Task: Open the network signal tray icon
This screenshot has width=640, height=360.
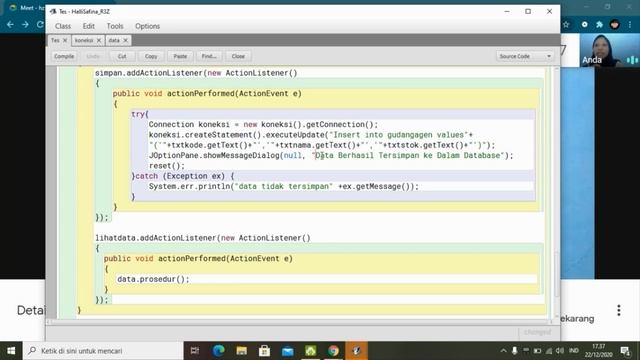Action: pyautogui.click(x=549, y=351)
